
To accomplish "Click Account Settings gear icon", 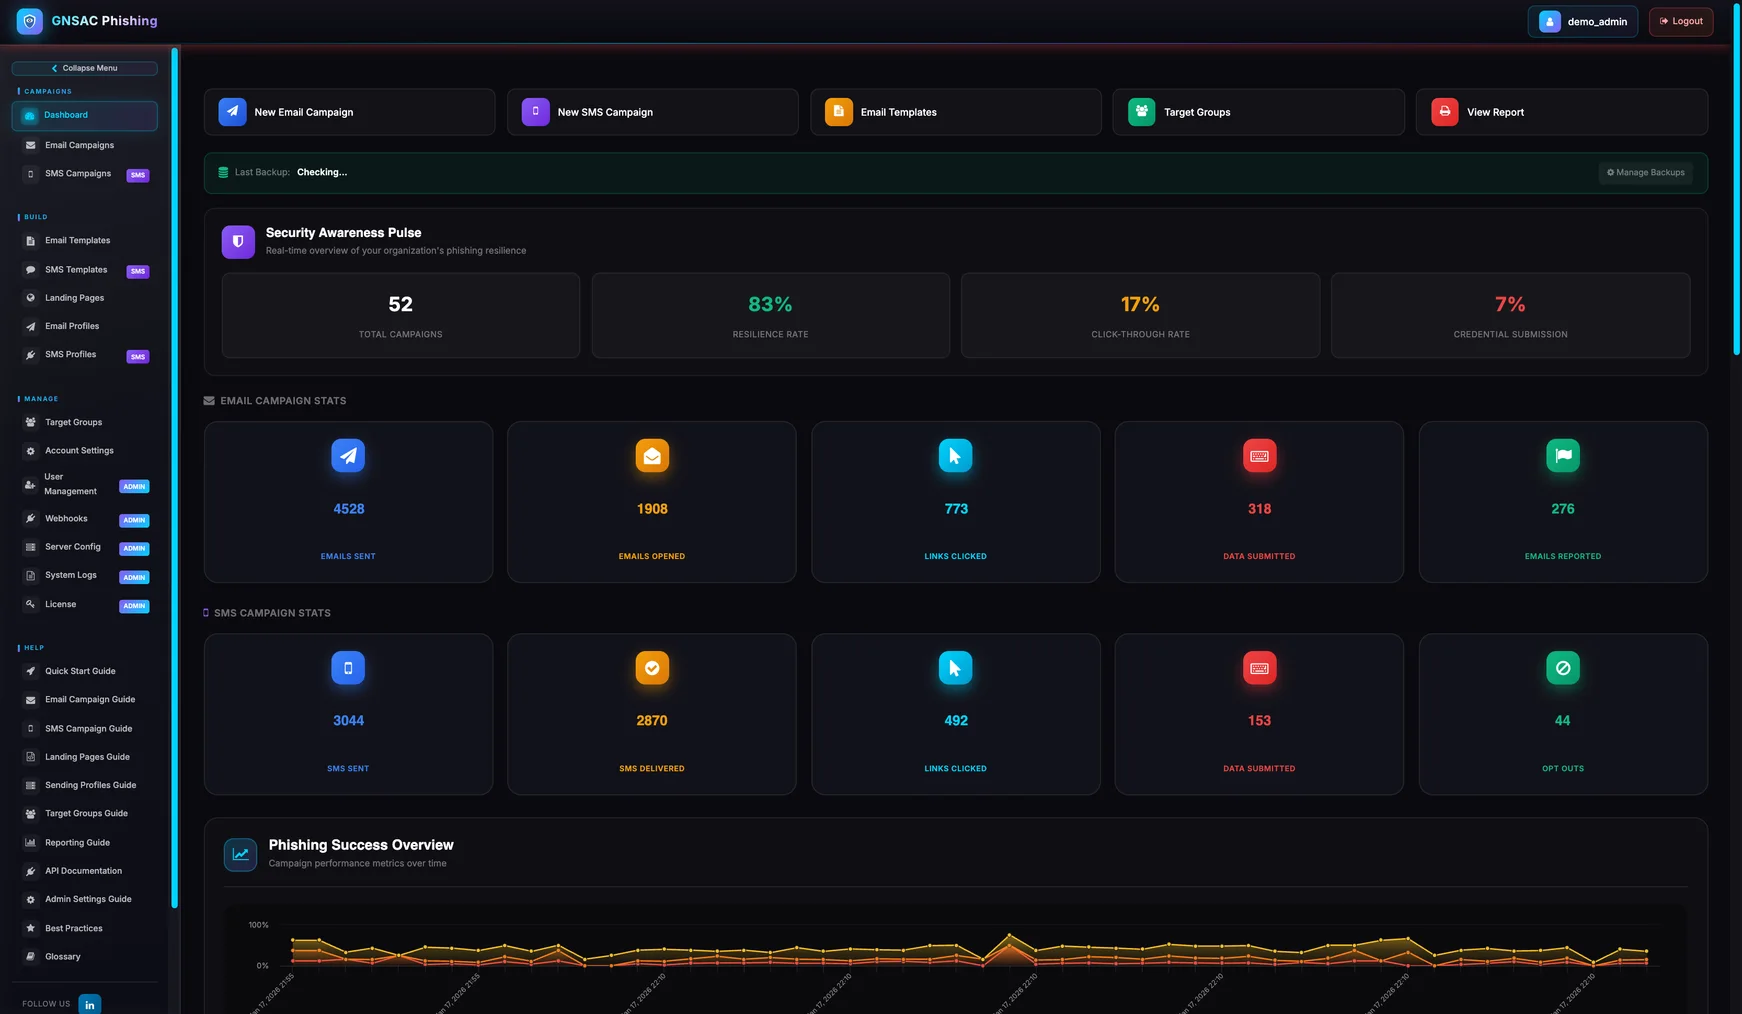I will tap(30, 451).
